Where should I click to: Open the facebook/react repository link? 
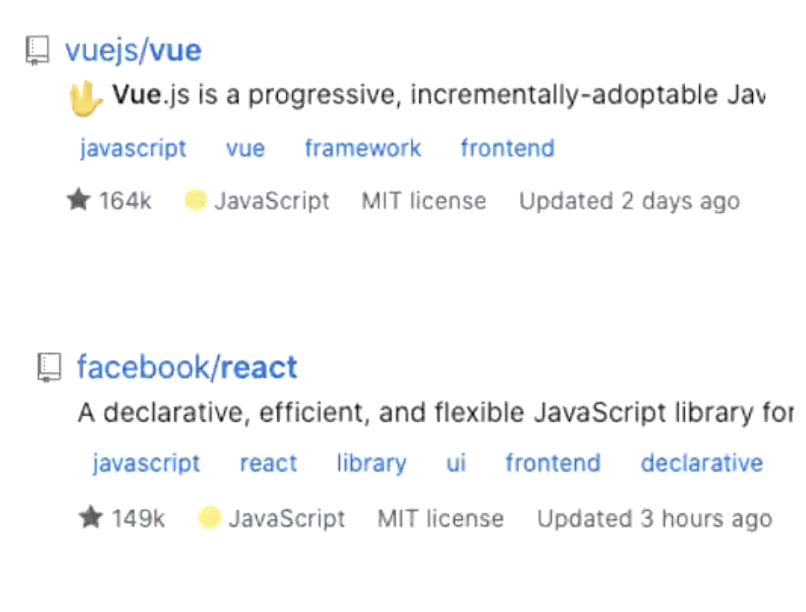coord(187,368)
